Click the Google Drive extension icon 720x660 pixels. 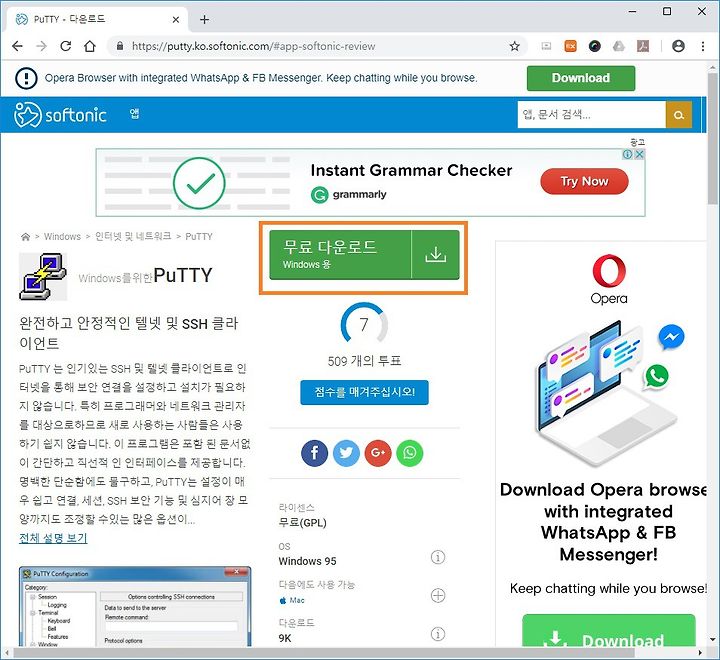click(x=619, y=46)
